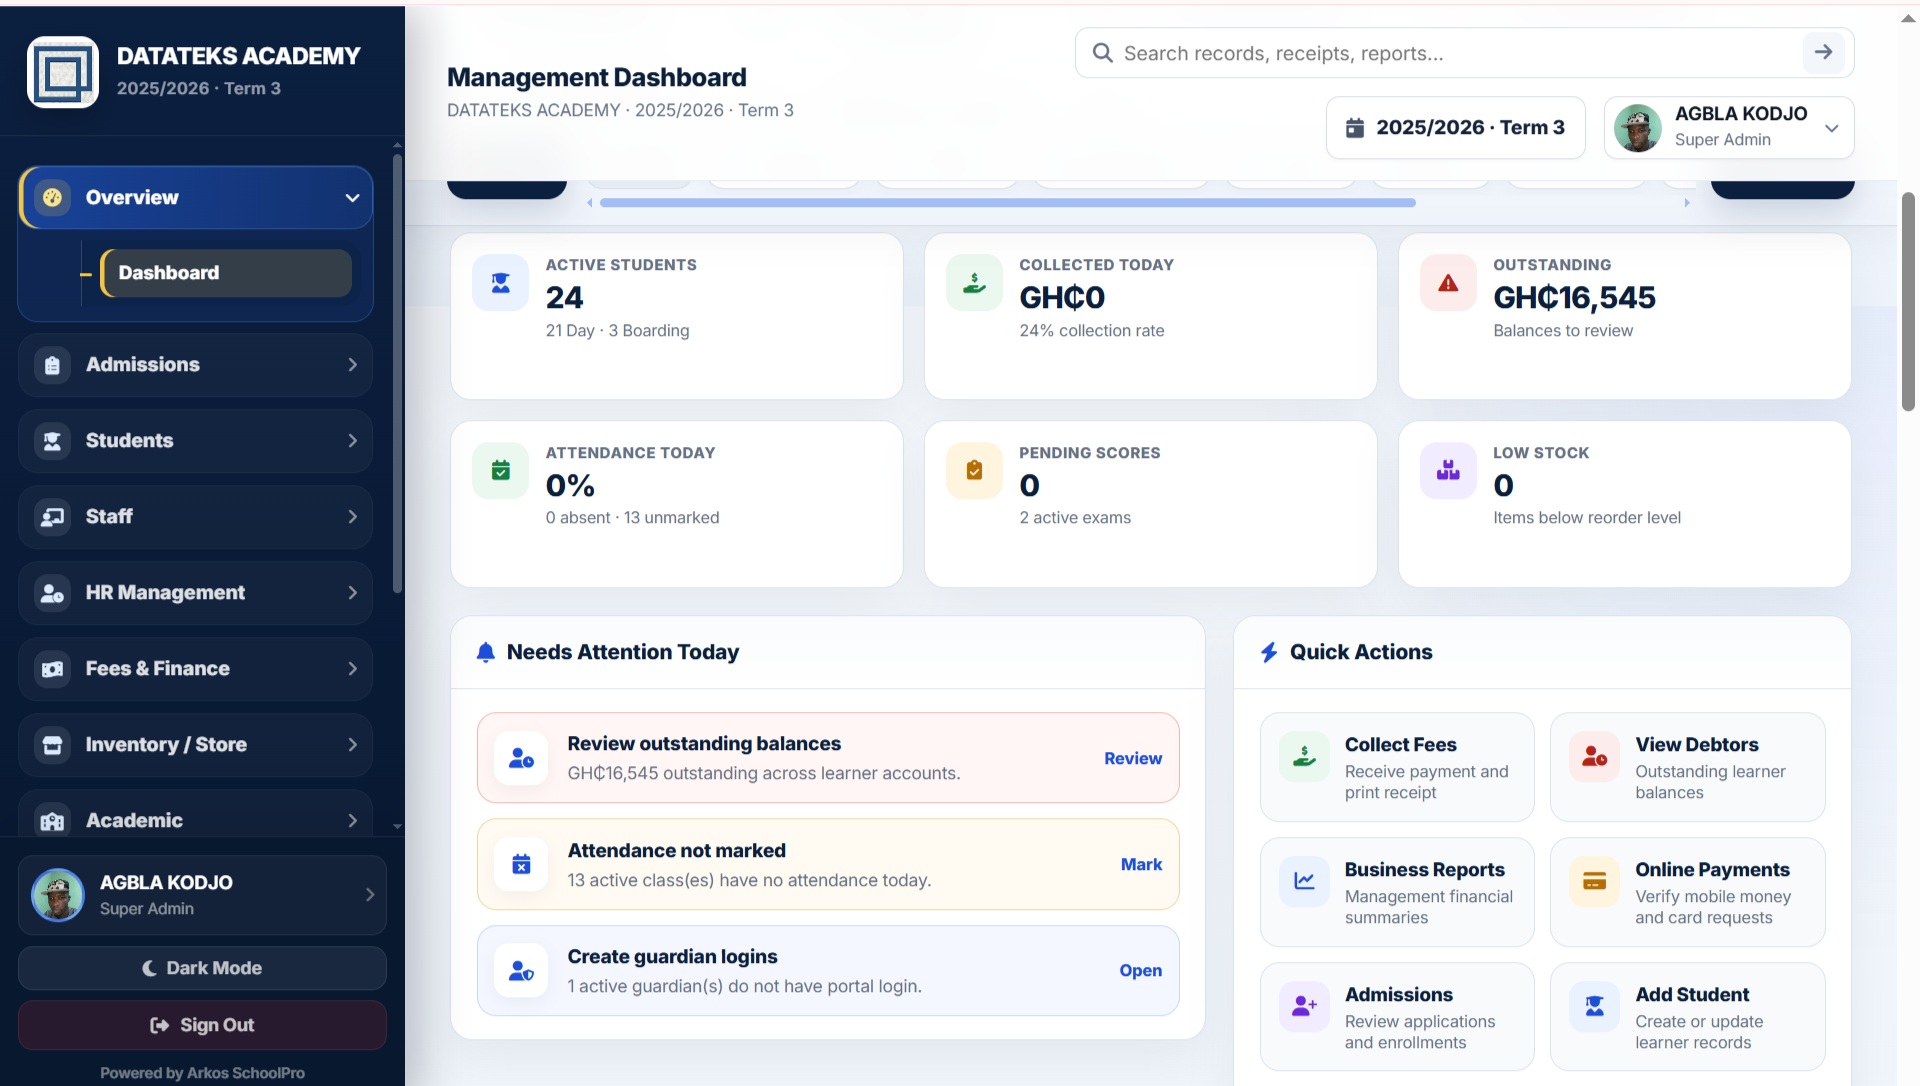Click the Attendance Today calendar-check icon
This screenshot has height=1086, width=1920.
pyautogui.click(x=500, y=470)
